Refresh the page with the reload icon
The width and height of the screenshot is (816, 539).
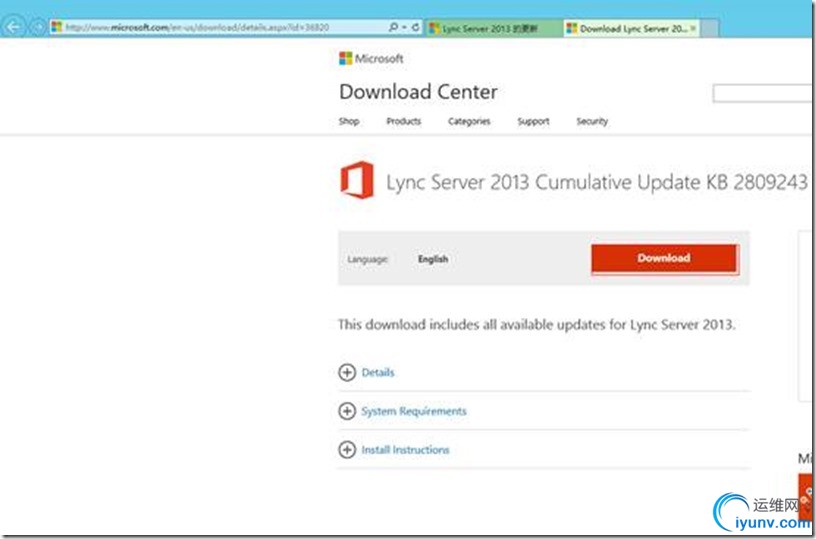click(415, 27)
